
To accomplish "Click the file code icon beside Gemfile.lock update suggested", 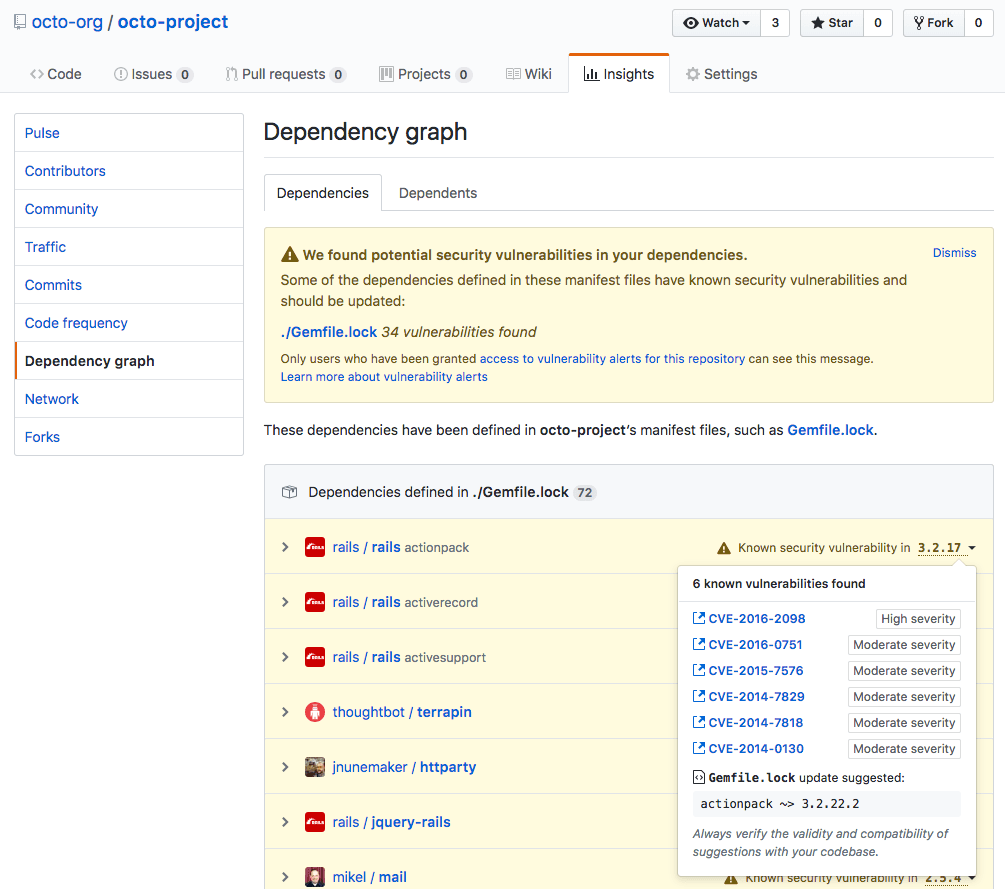I will coord(699,777).
